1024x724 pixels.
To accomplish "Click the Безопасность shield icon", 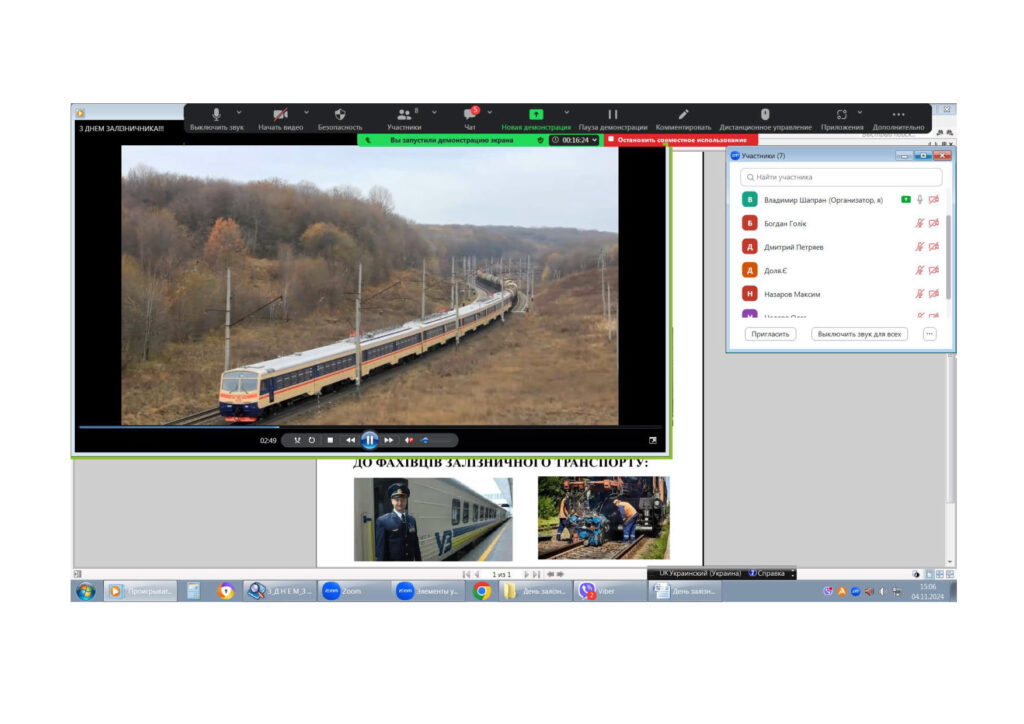I will (340, 114).
